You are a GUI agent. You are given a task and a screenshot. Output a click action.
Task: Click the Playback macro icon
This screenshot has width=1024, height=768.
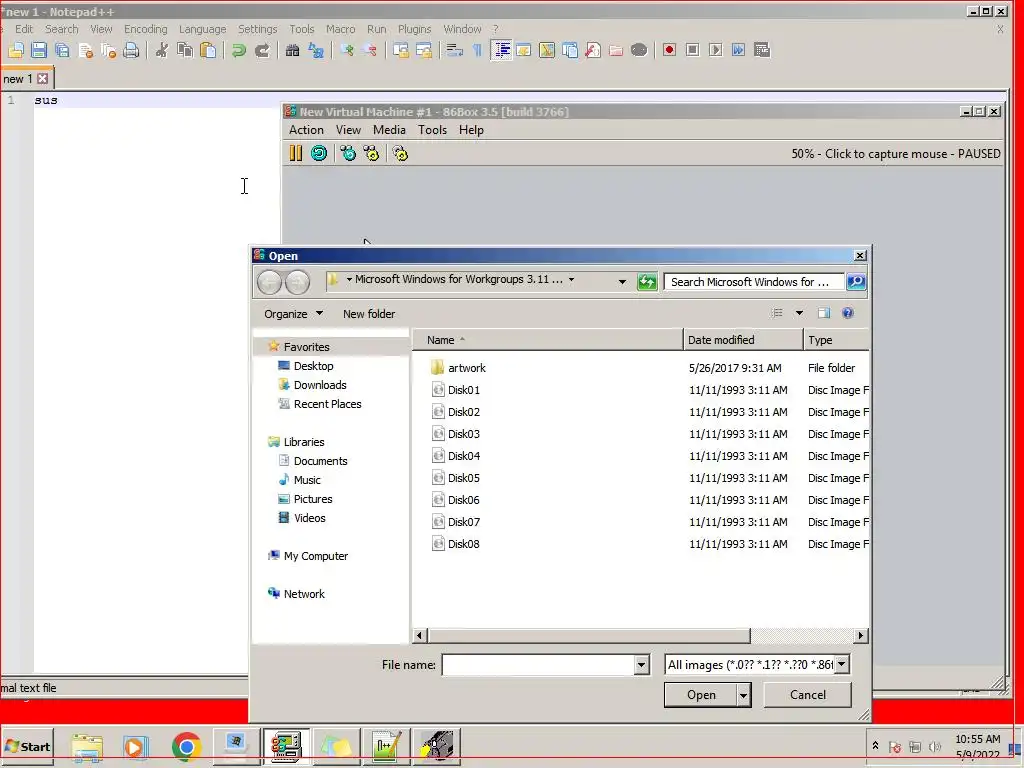click(x=716, y=50)
